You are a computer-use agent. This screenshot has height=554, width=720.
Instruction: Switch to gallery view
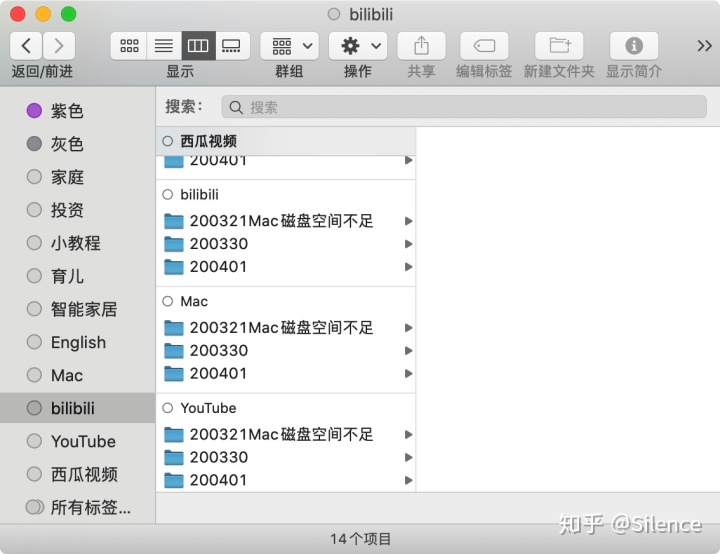(232, 45)
